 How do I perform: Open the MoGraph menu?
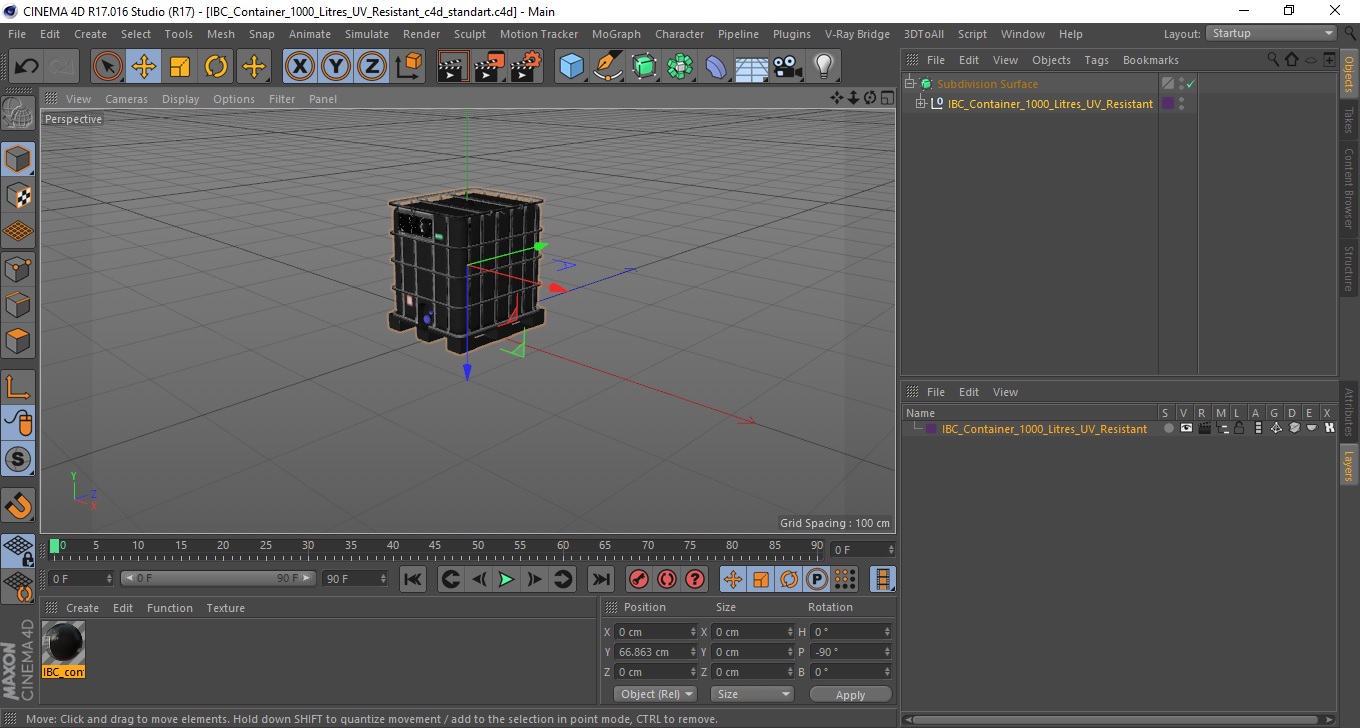[x=616, y=34]
